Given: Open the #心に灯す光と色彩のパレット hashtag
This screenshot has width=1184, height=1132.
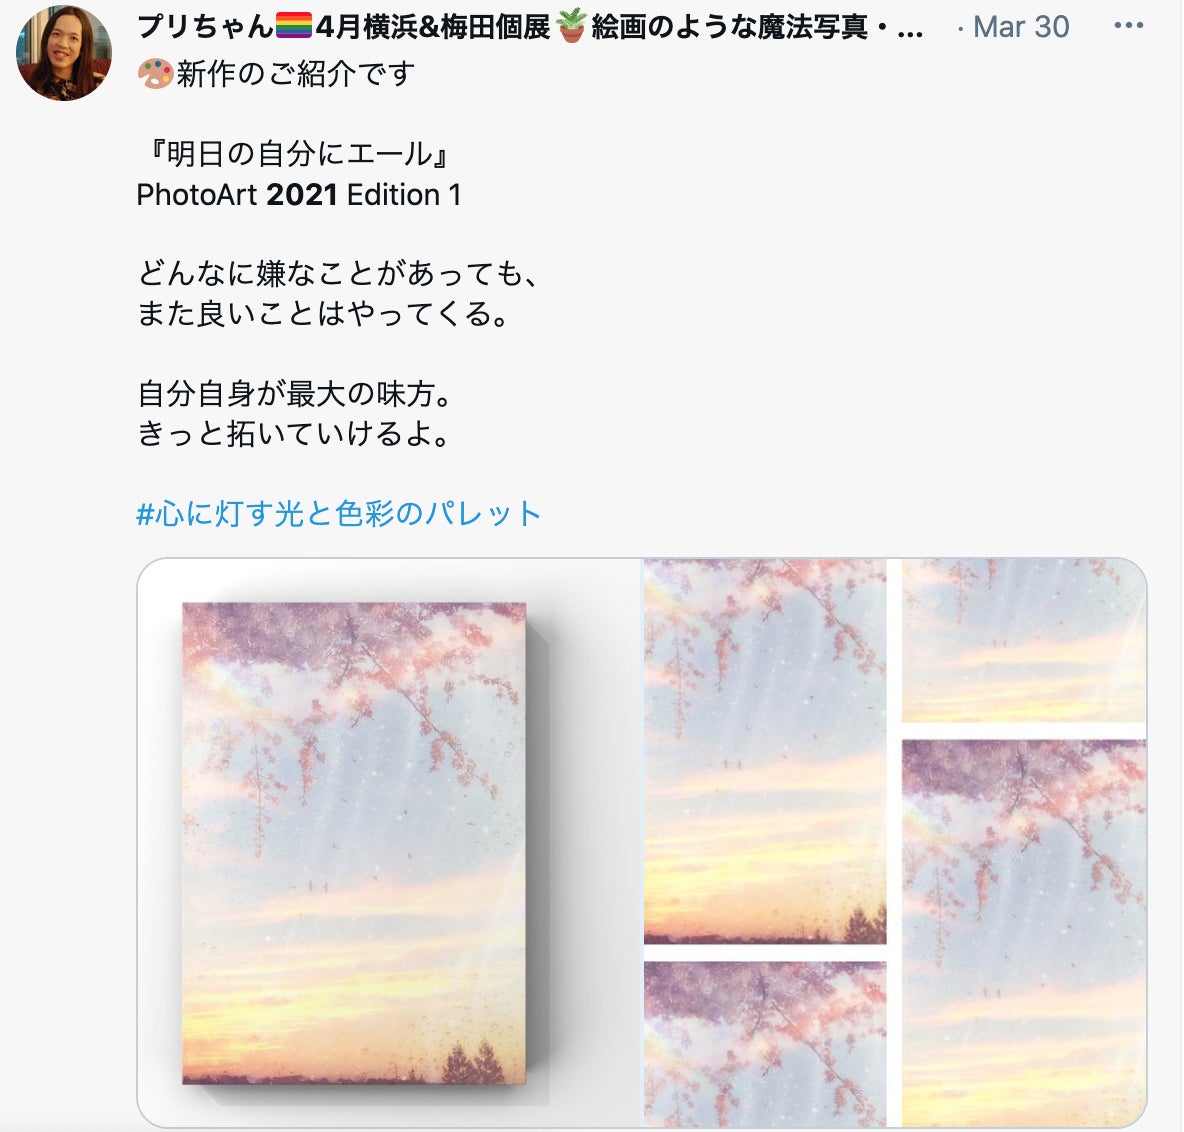Looking at the screenshot, I should 339,514.
